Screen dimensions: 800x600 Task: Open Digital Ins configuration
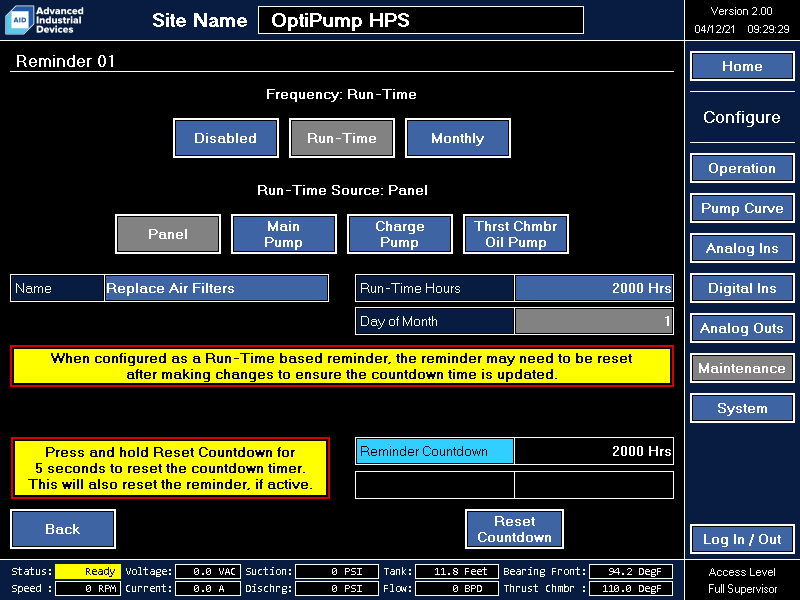(x=742, y=288)
